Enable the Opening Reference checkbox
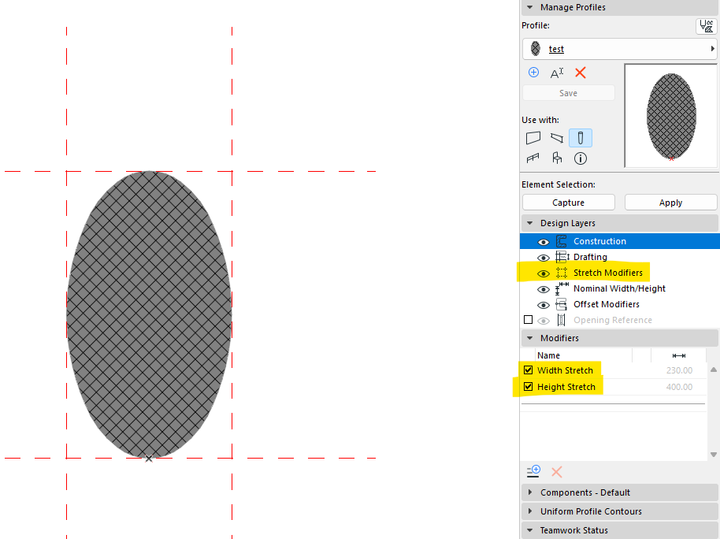The image size is (720, 539). tap(528, 320)
